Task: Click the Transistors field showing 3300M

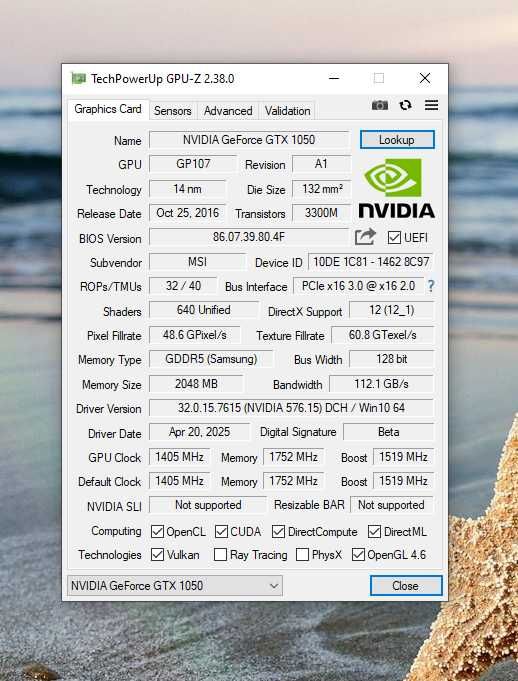Action: point(321,213)
